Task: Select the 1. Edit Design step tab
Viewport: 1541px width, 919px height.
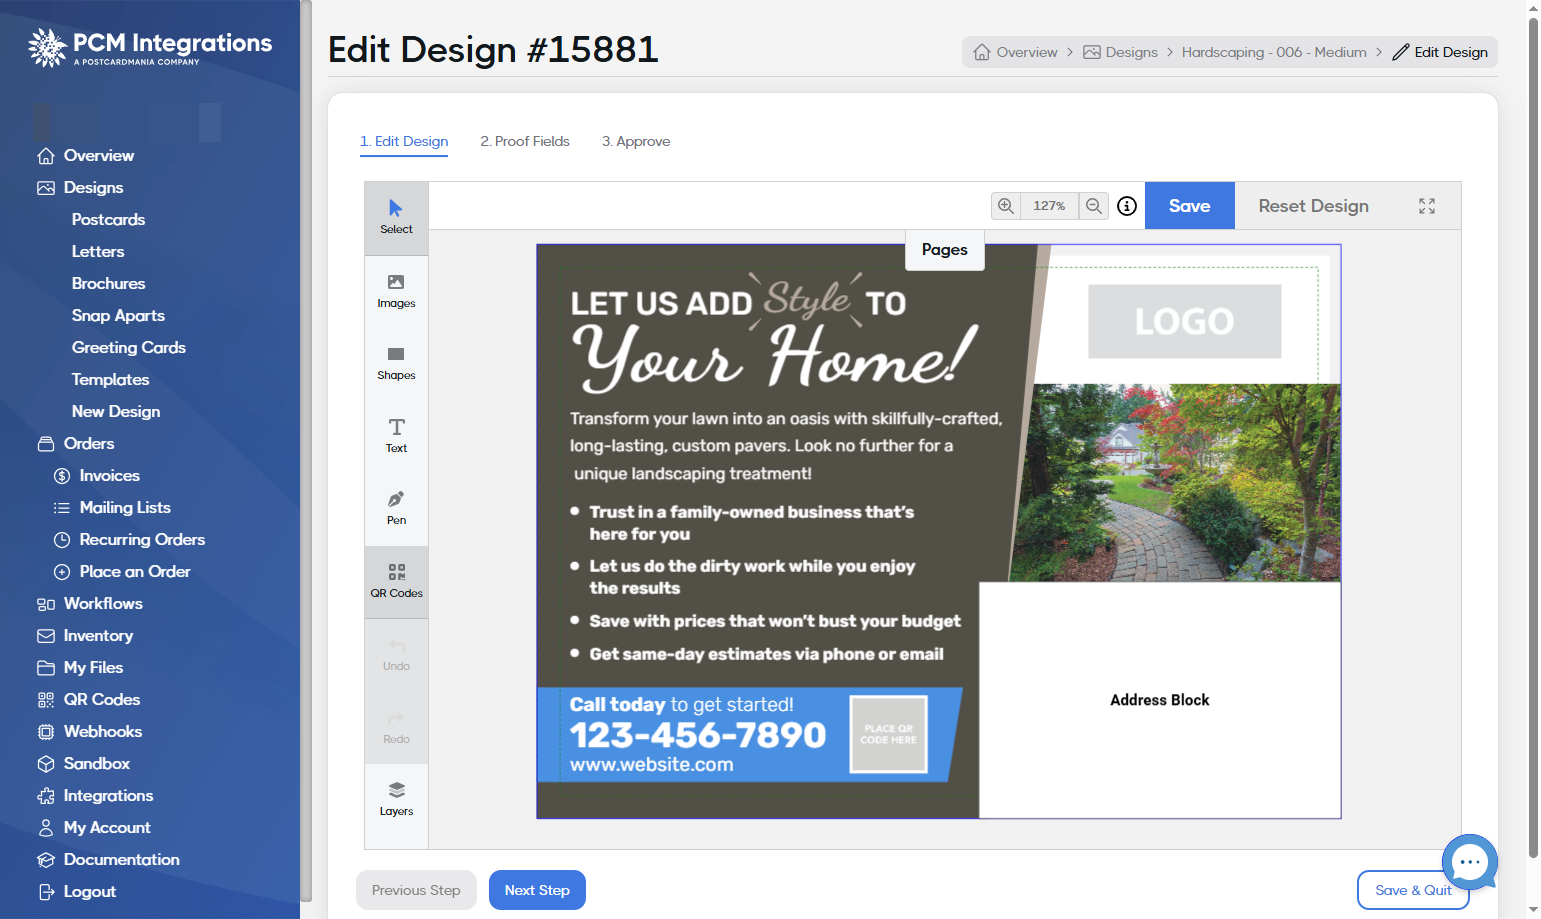Action: pyautogui.click(x=404, y=142)
